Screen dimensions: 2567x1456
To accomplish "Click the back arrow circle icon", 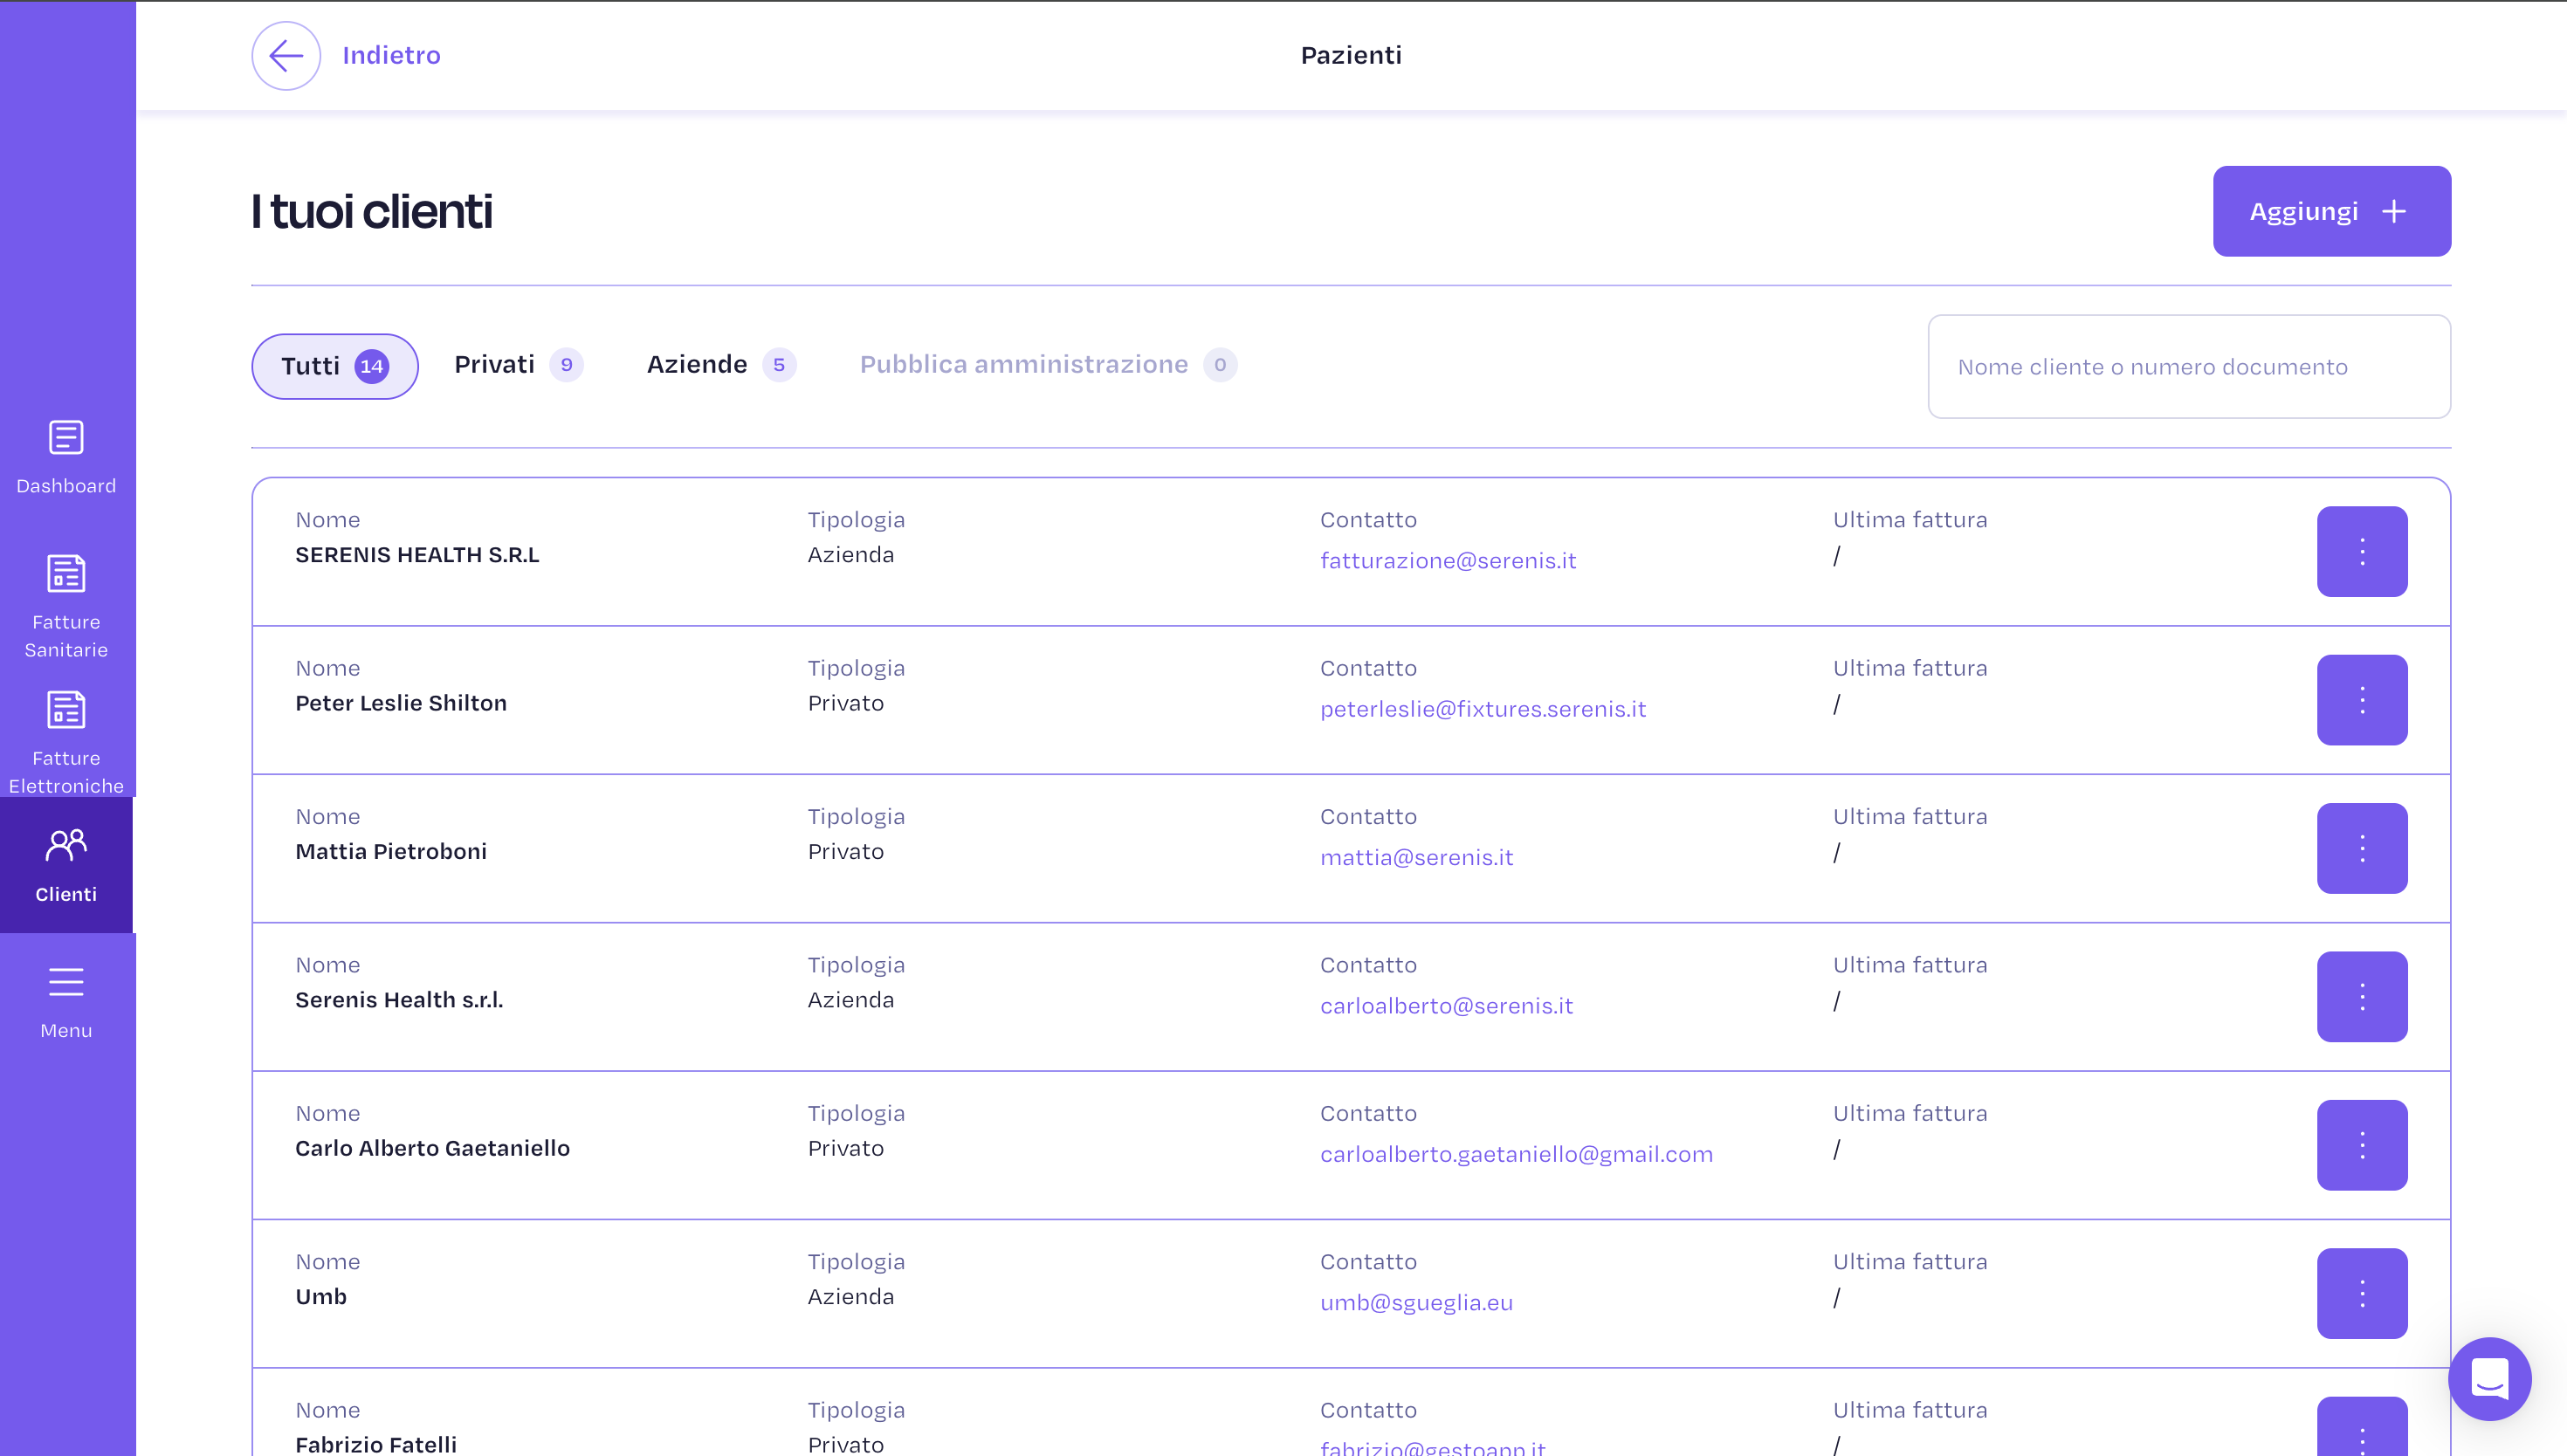I will (286, 56).
